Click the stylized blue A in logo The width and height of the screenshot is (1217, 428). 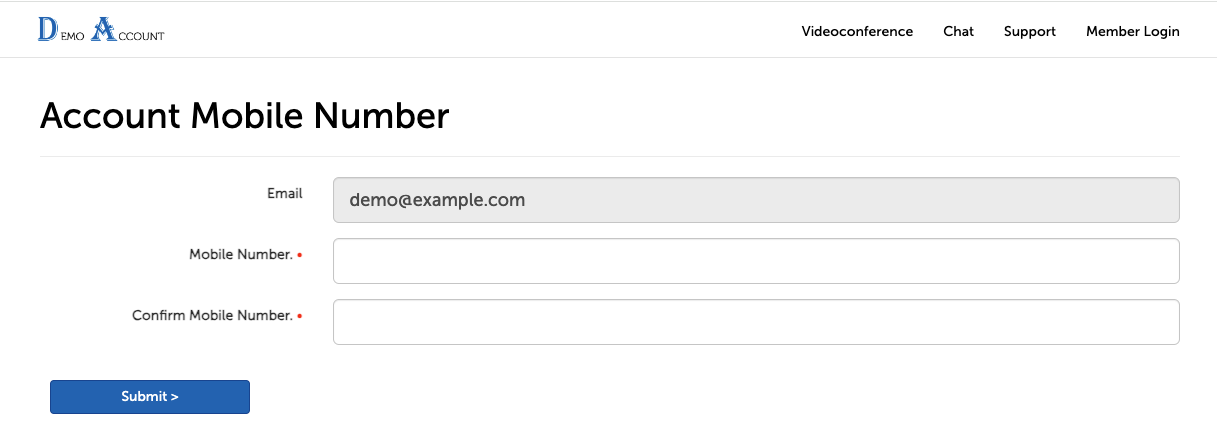click(102, 30)
